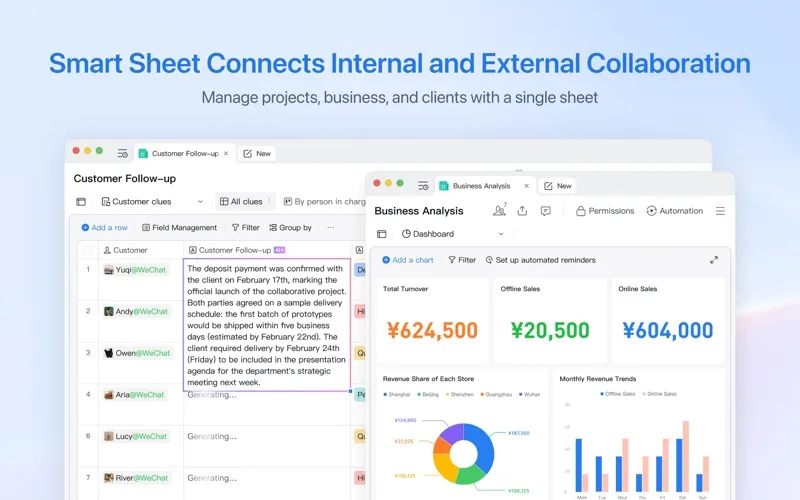Click the share/export icon in Business Analysis
The image size is (800, 500).
click(522, 211)
